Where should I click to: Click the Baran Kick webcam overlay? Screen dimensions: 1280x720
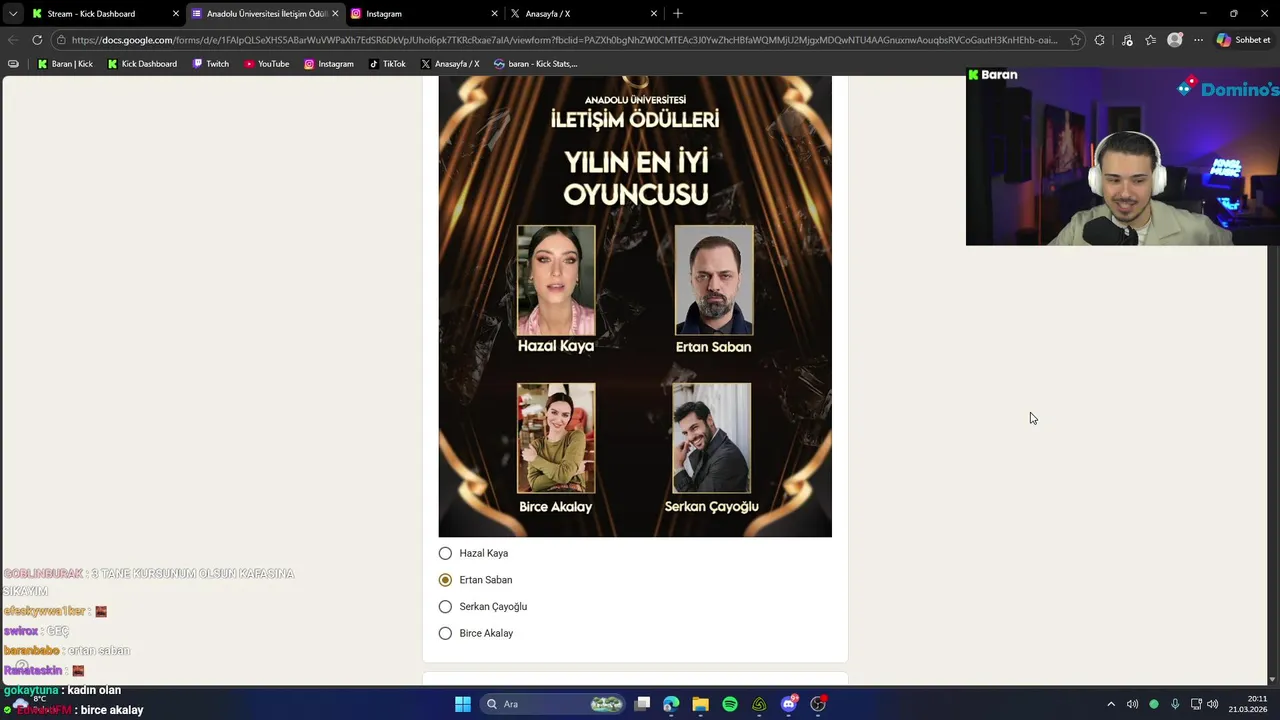coord(1123,156)
